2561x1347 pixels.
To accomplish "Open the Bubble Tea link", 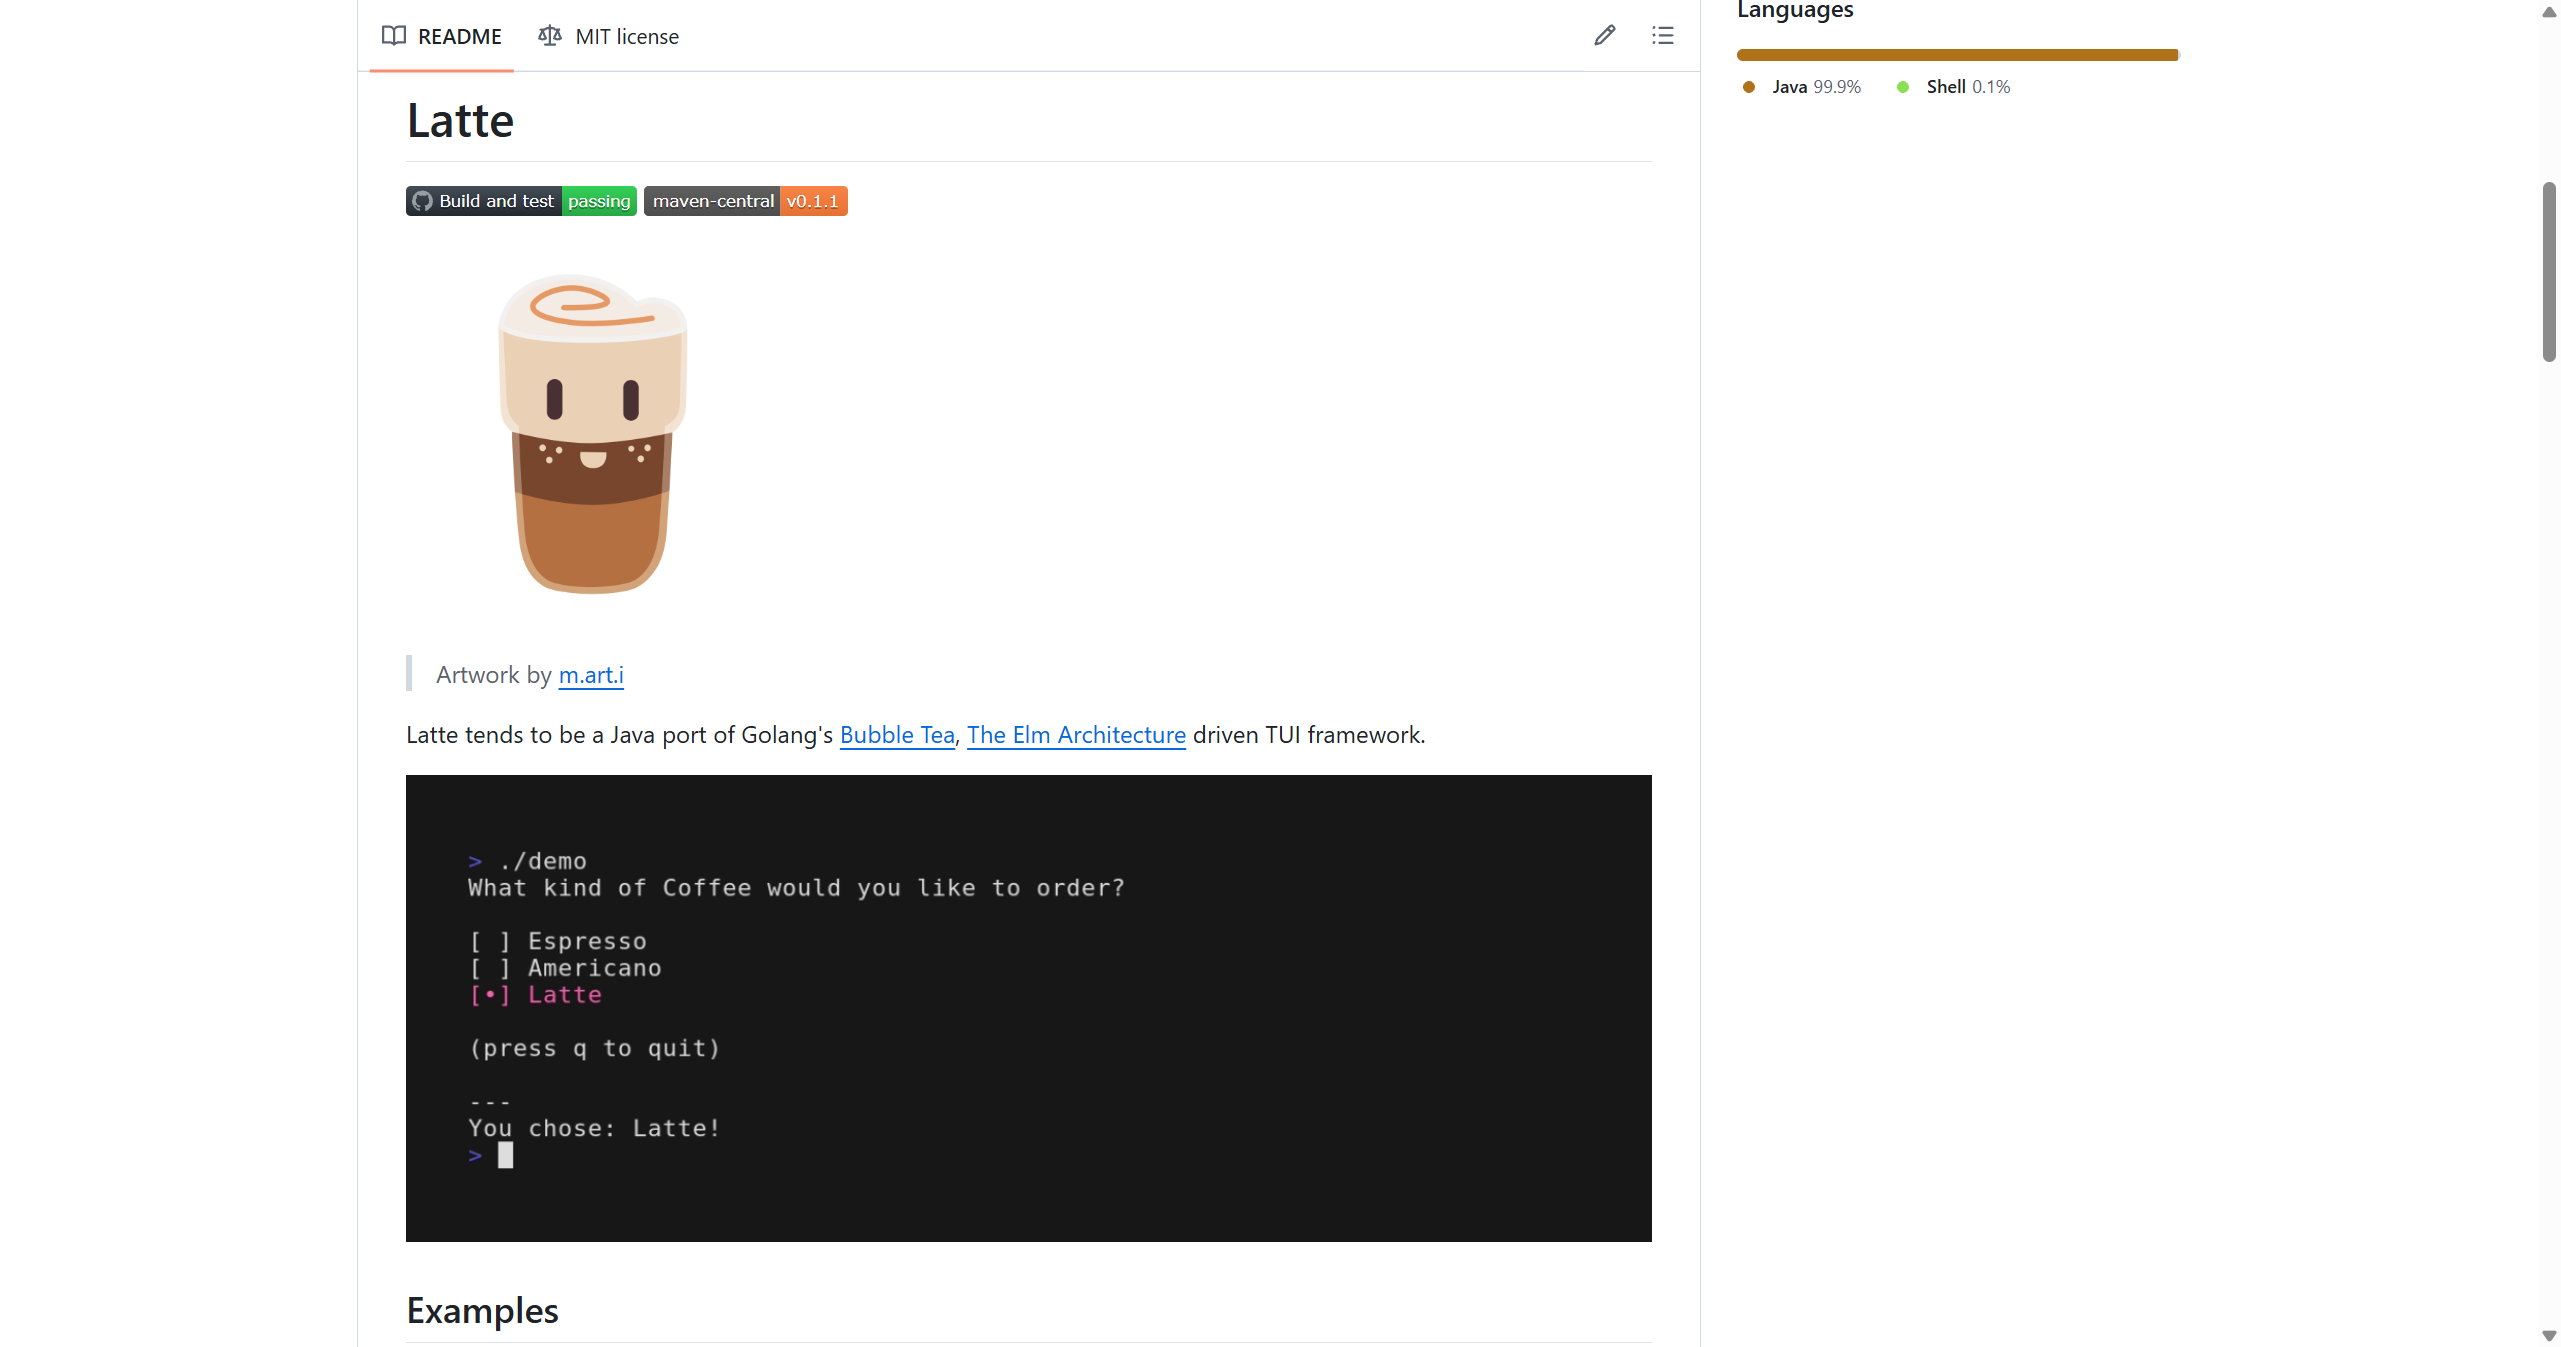I will 896,735.
